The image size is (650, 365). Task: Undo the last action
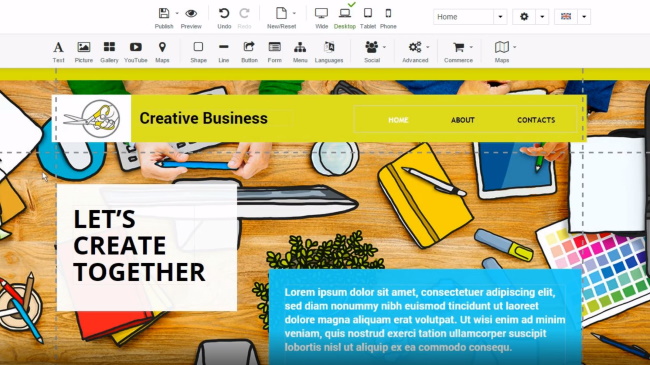[x=224, y=13]
